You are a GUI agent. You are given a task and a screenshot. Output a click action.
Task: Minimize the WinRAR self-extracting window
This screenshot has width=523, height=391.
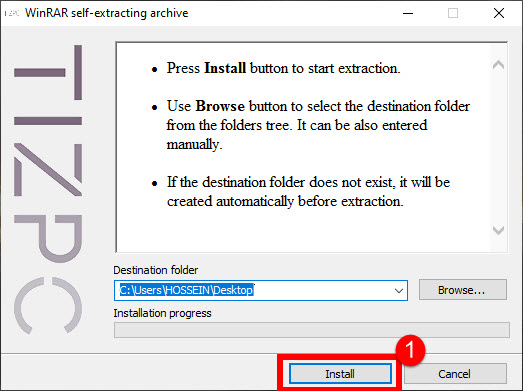[408, 13]
